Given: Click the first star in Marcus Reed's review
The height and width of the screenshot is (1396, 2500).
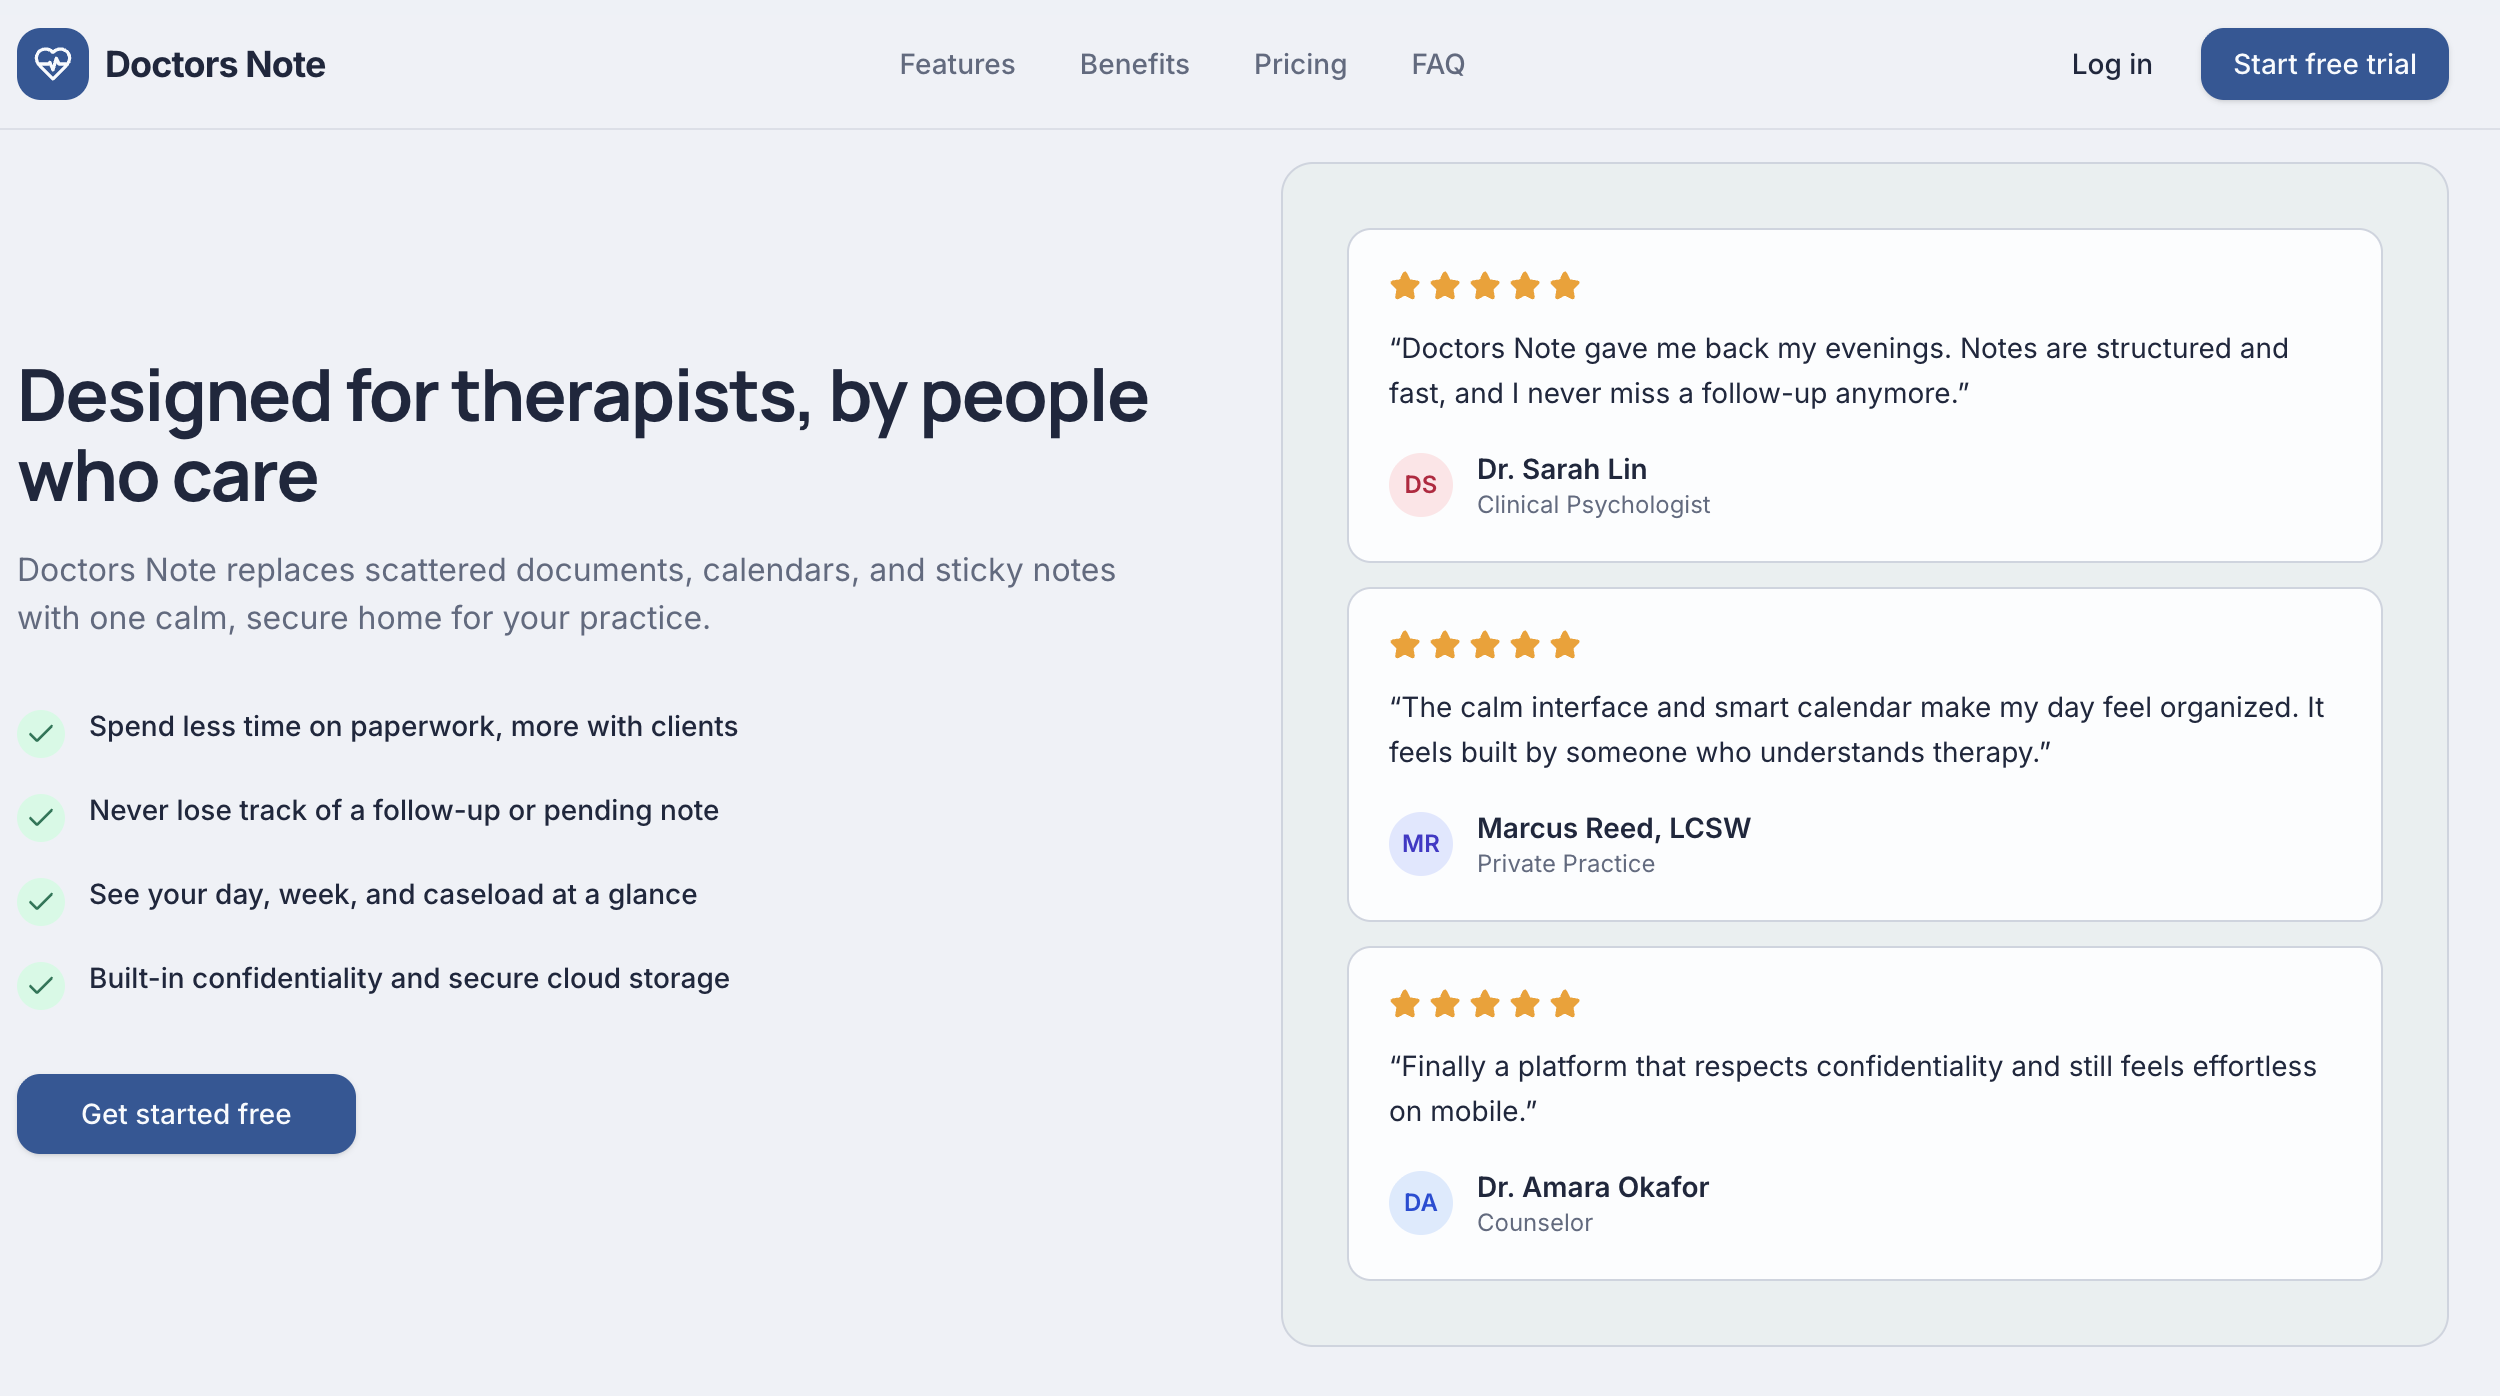Looking at the screenshot, I should tap(1405, 645).
